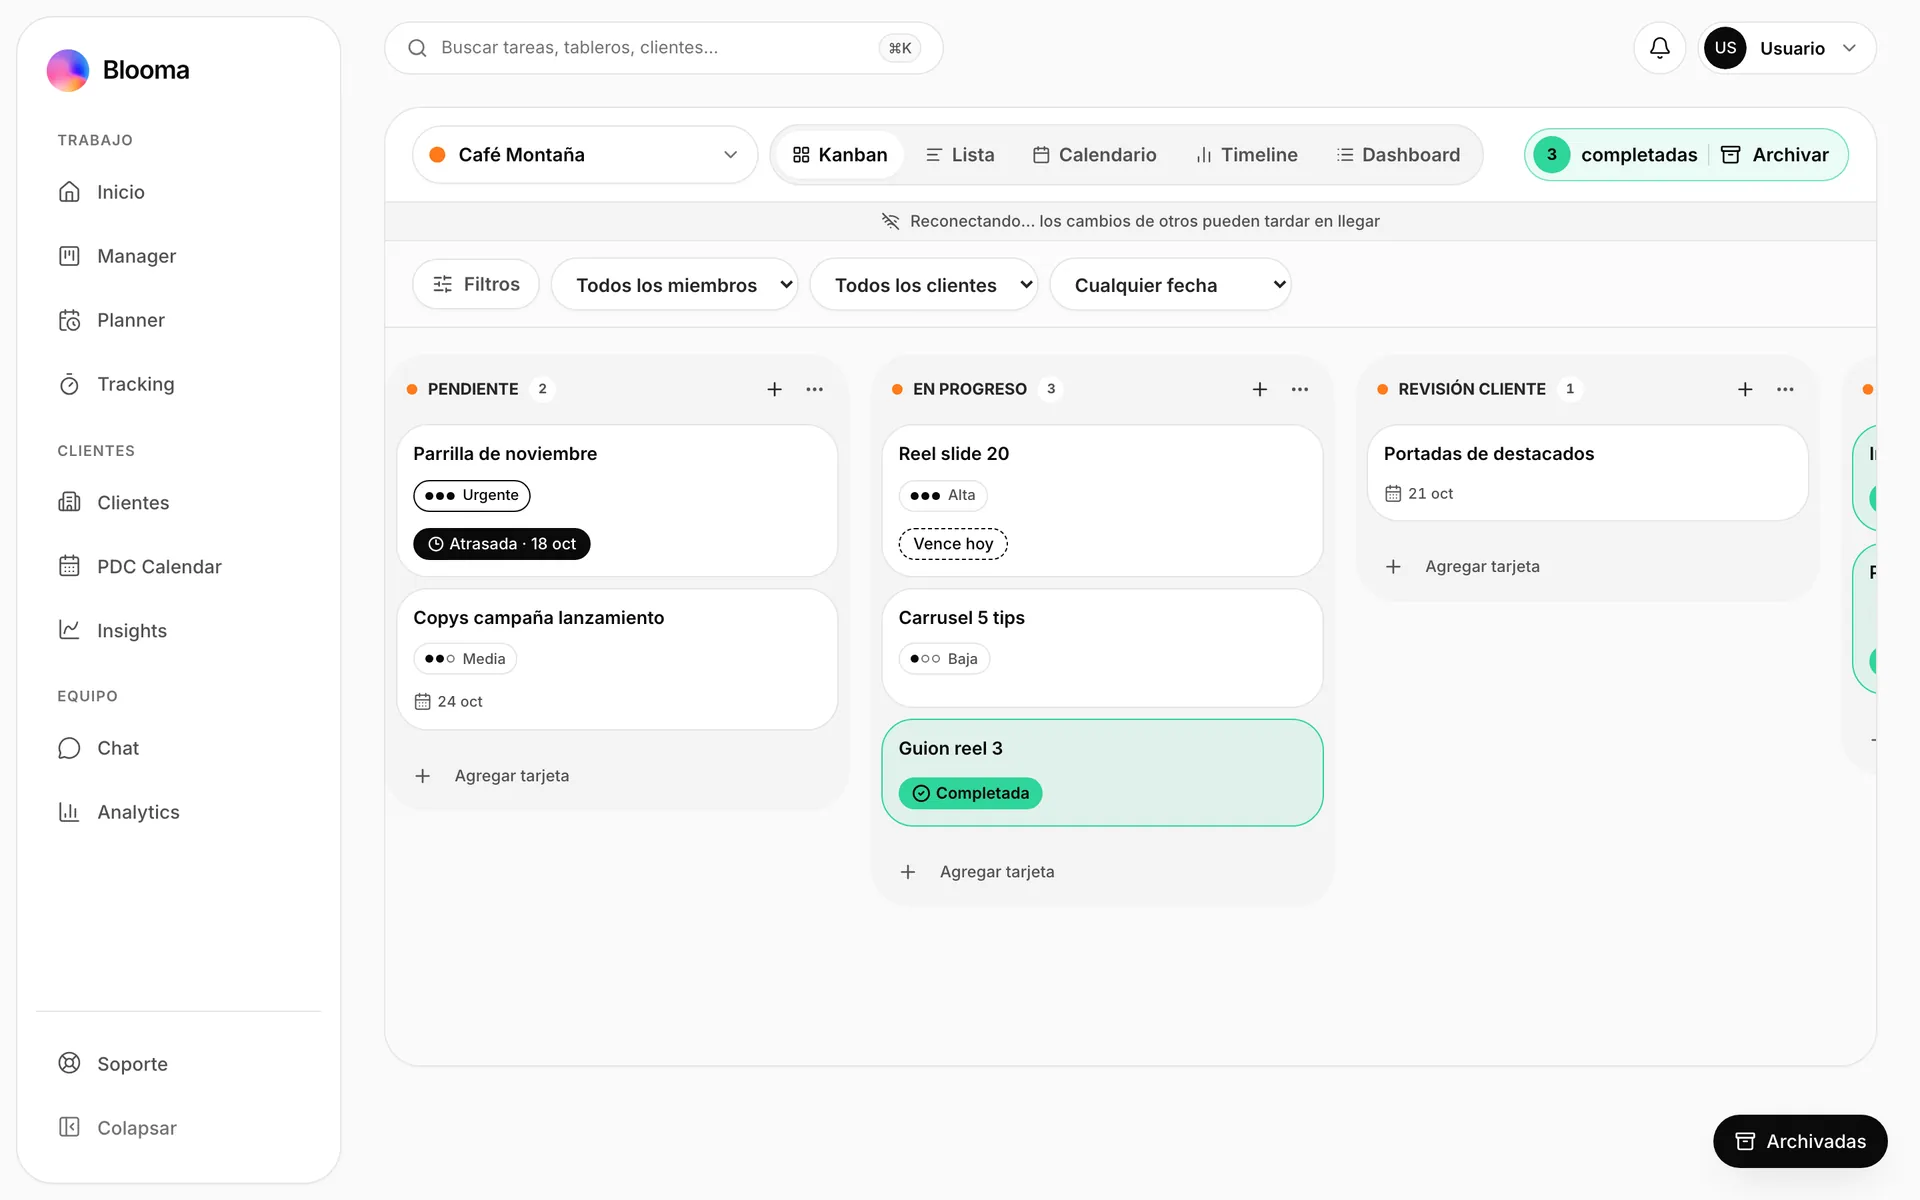
Task: Click the search tasks input field
Action: 664,48
